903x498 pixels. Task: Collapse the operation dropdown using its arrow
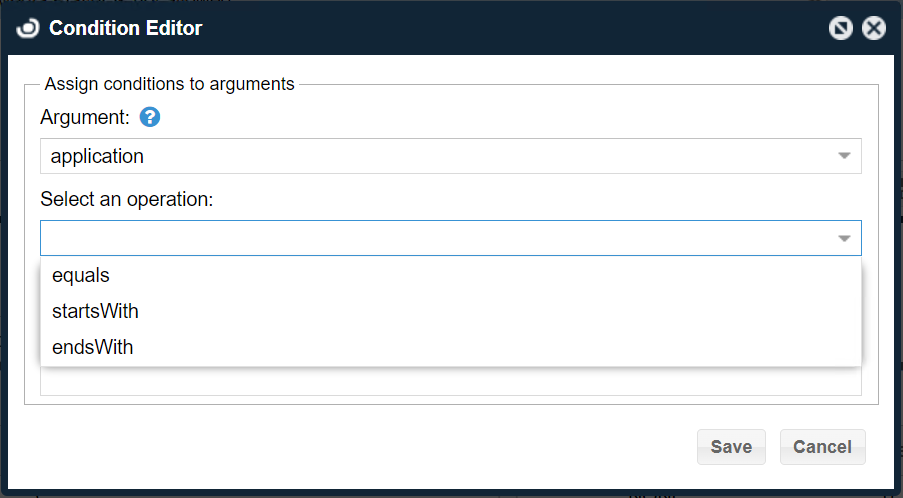[x=845, y=238]
